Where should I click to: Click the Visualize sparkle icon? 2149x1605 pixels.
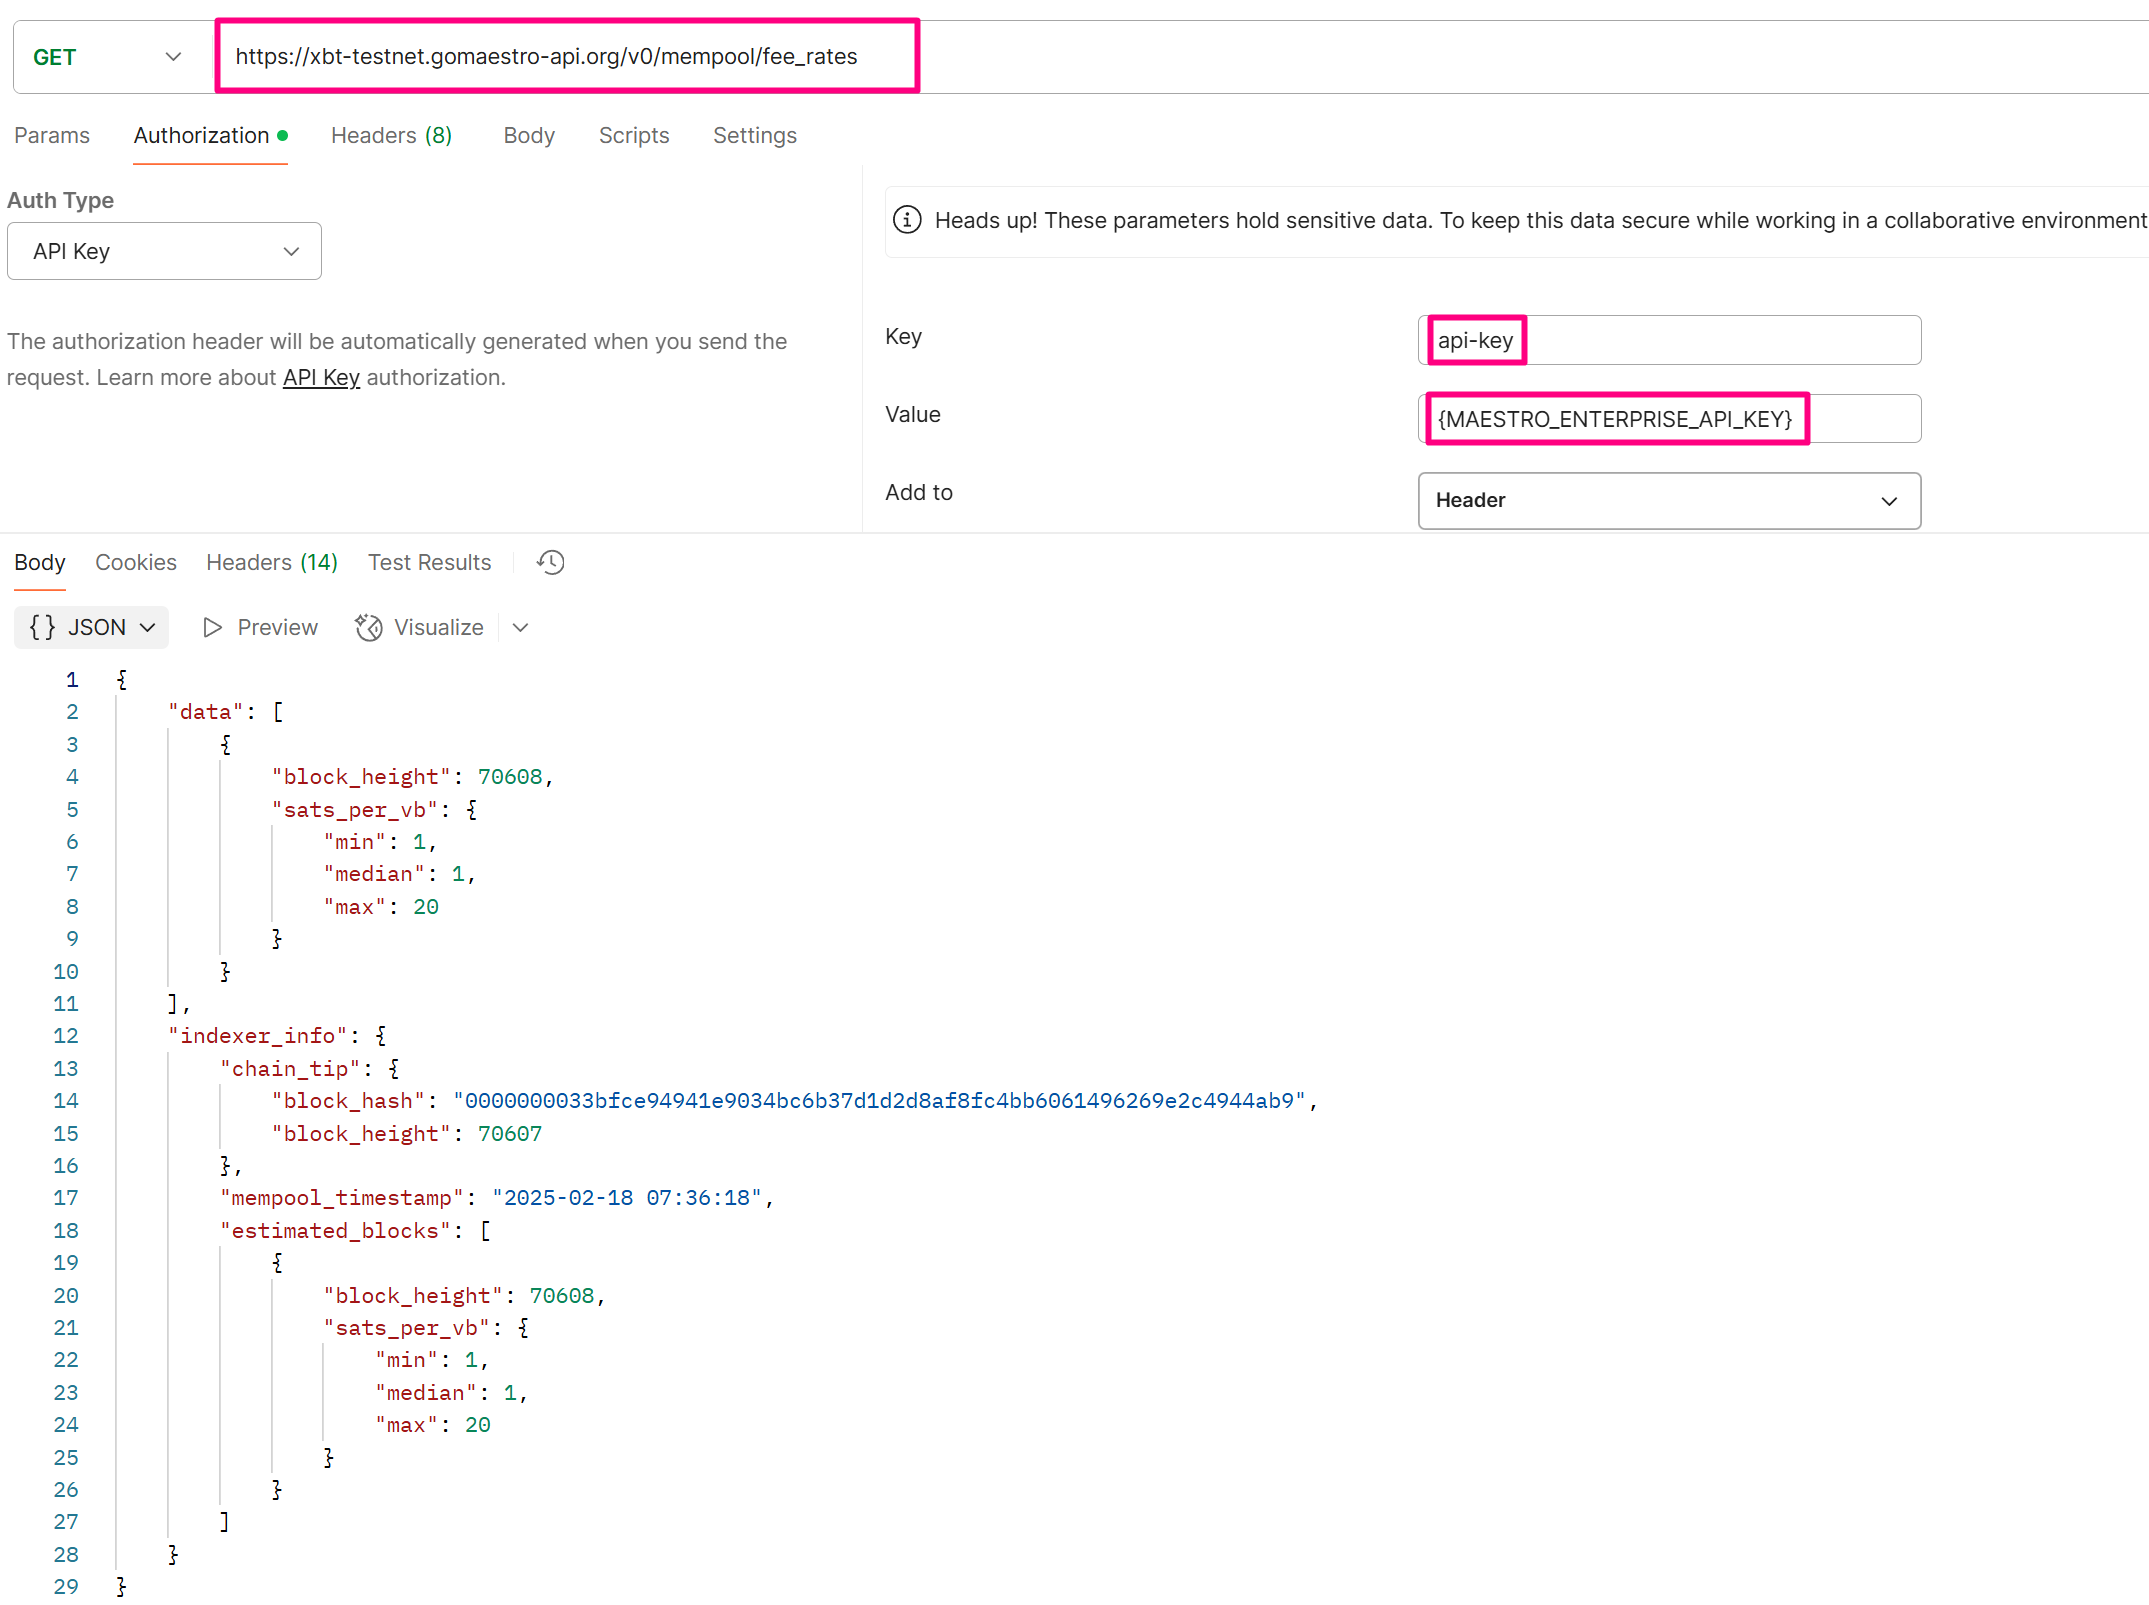pyautogui.click(x=368, y=627)
